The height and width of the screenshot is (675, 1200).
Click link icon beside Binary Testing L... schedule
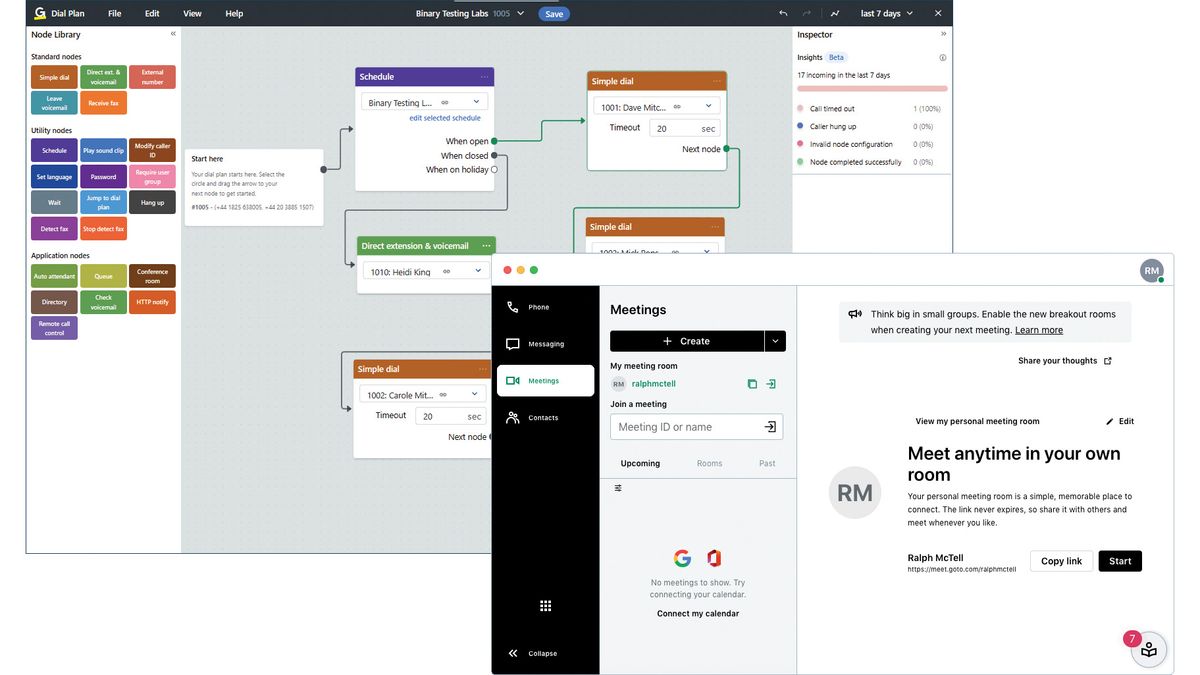tap(445, 102)
